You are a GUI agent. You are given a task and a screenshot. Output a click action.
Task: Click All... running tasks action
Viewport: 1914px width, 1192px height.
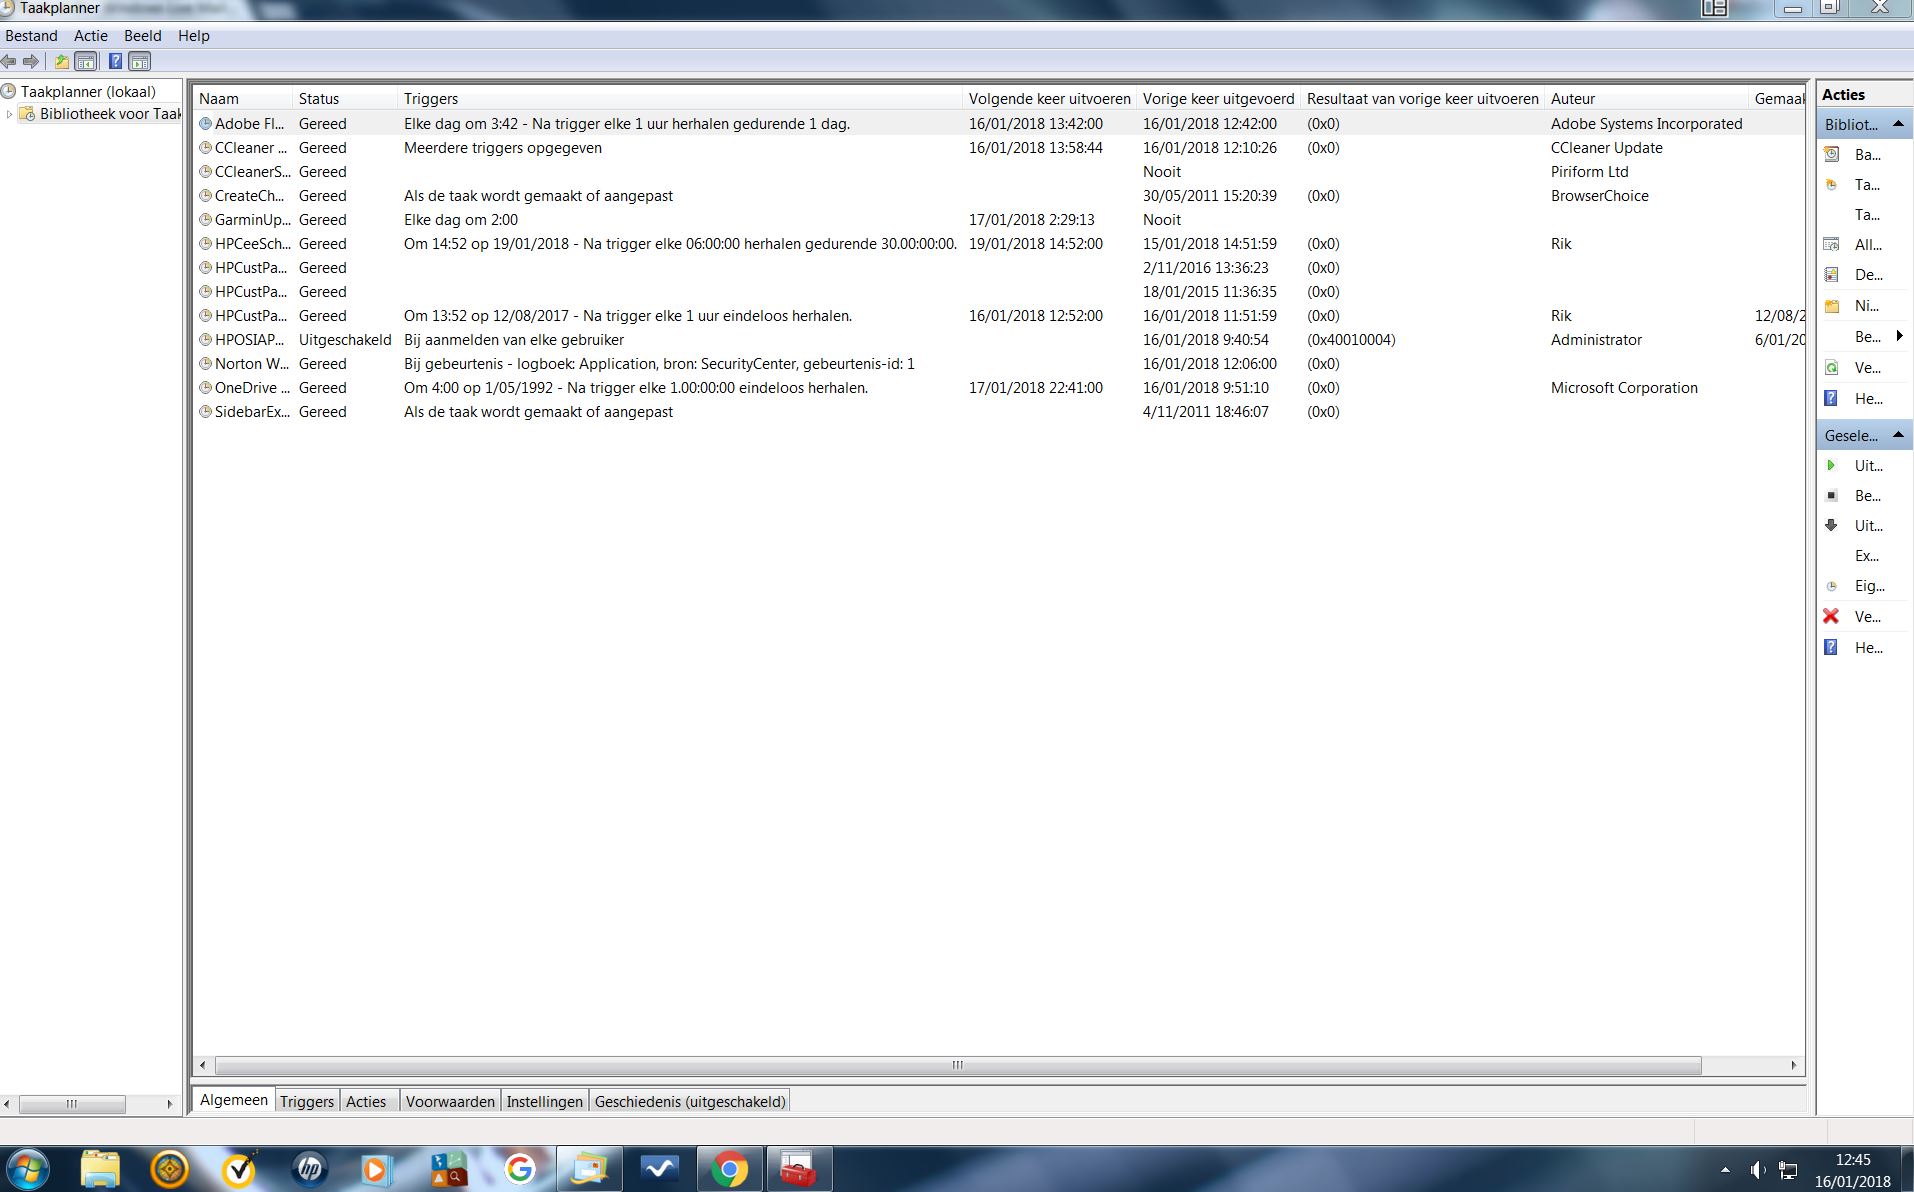click(x=1866, y=245)
